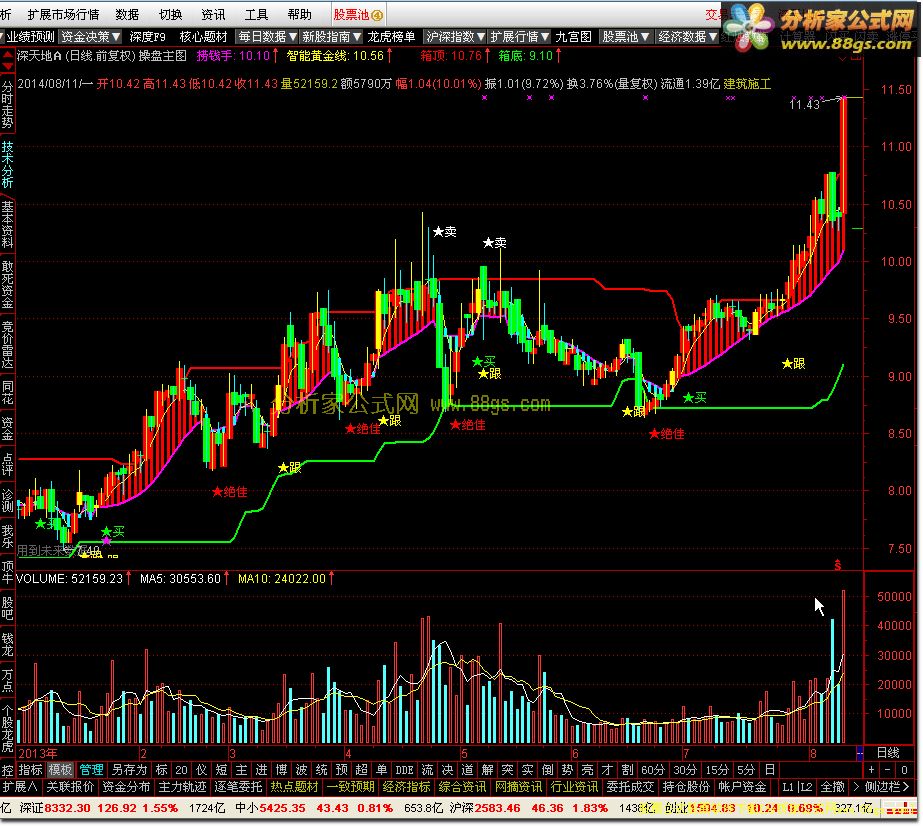Click the 股票池 badge icon

377,15
